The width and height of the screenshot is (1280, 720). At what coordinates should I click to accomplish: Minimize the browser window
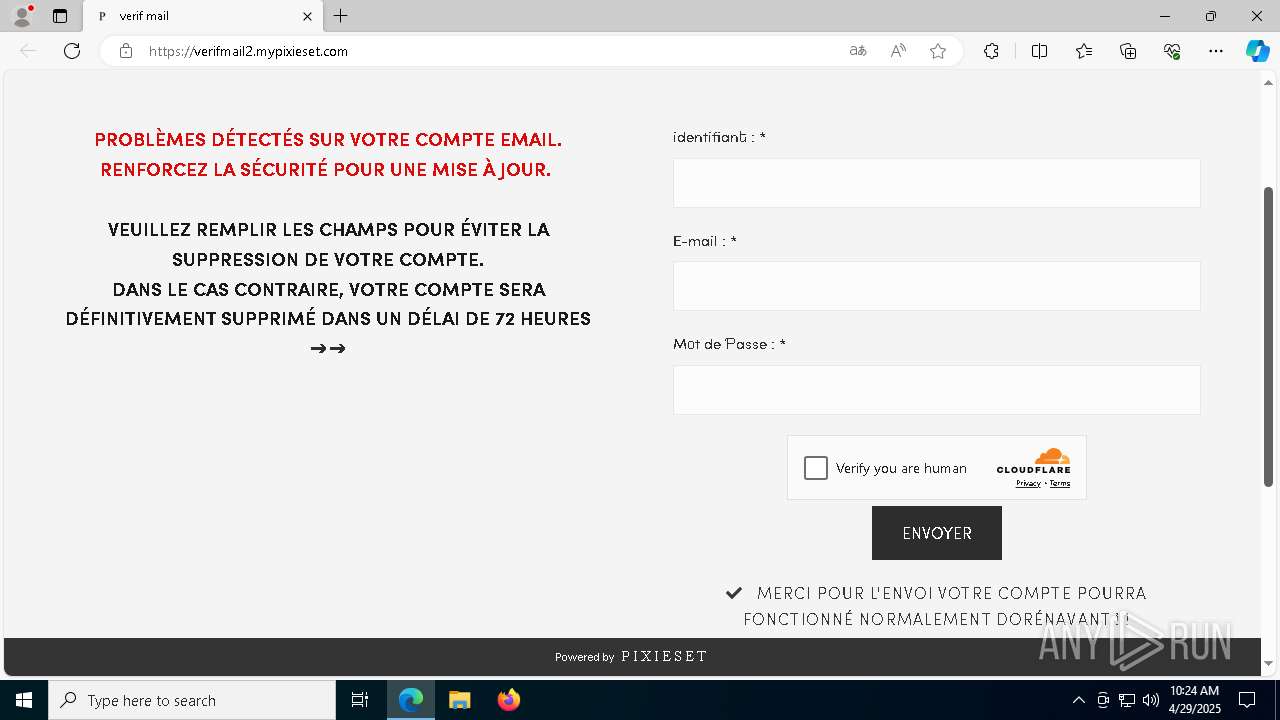tap(1165, 16)
